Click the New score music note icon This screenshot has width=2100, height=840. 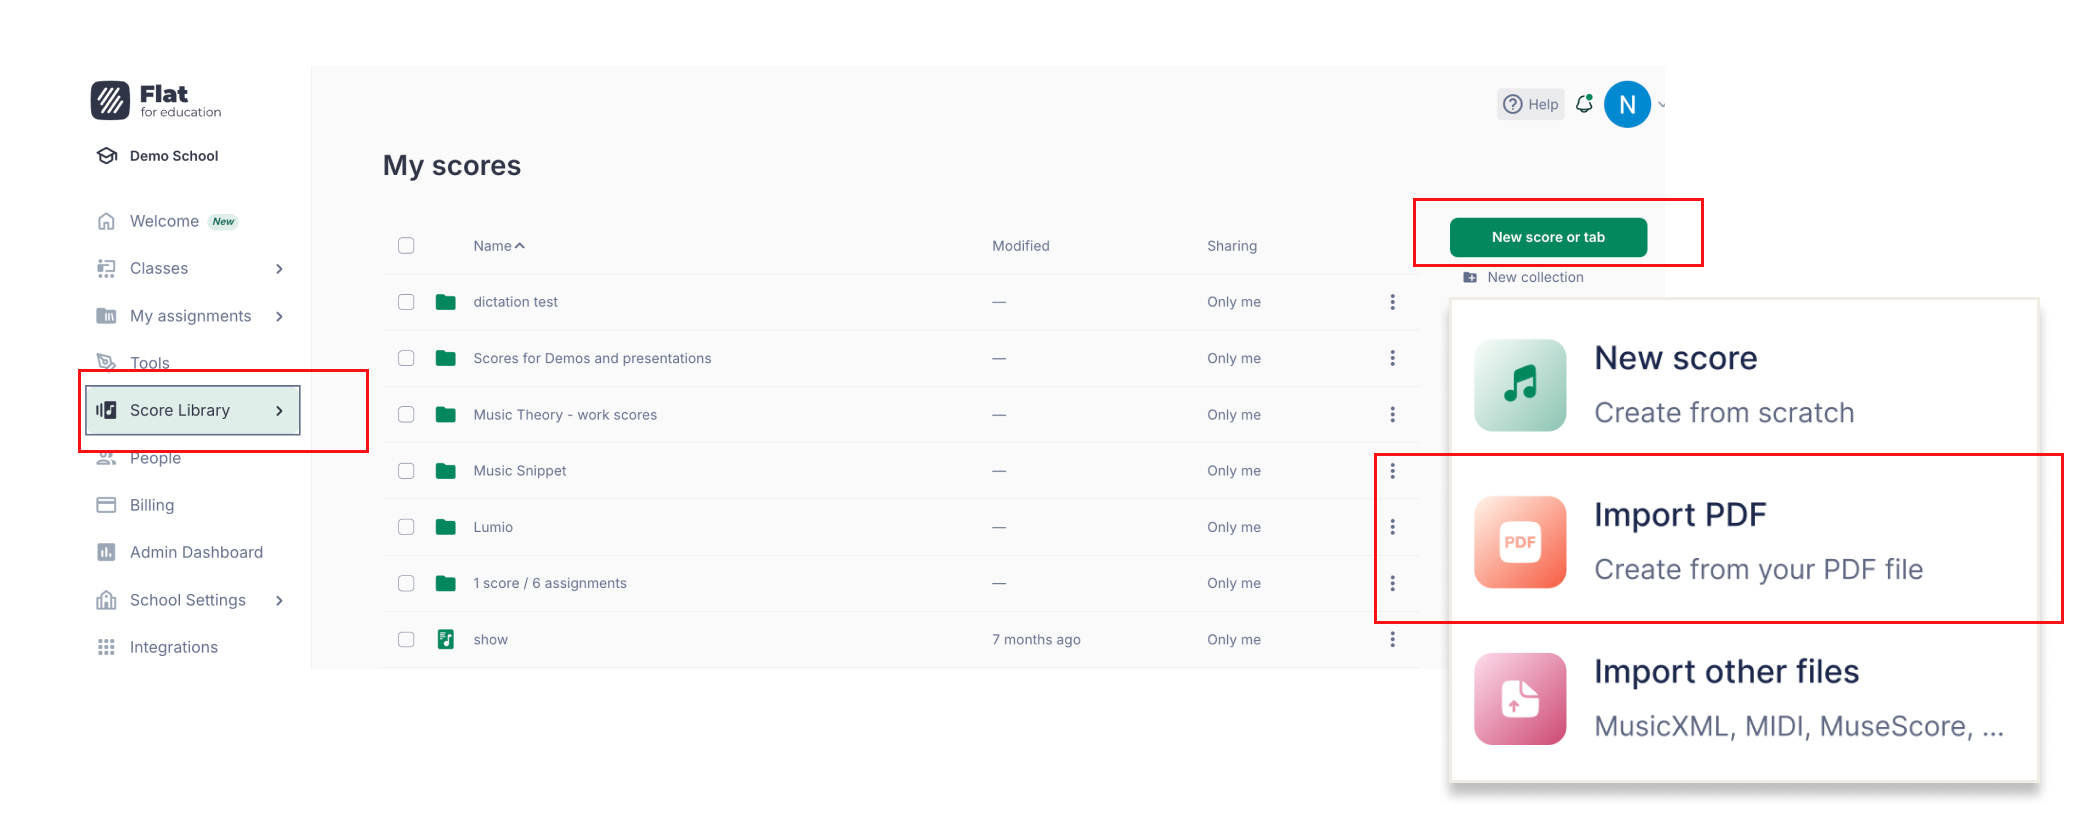pos(1520,385)
